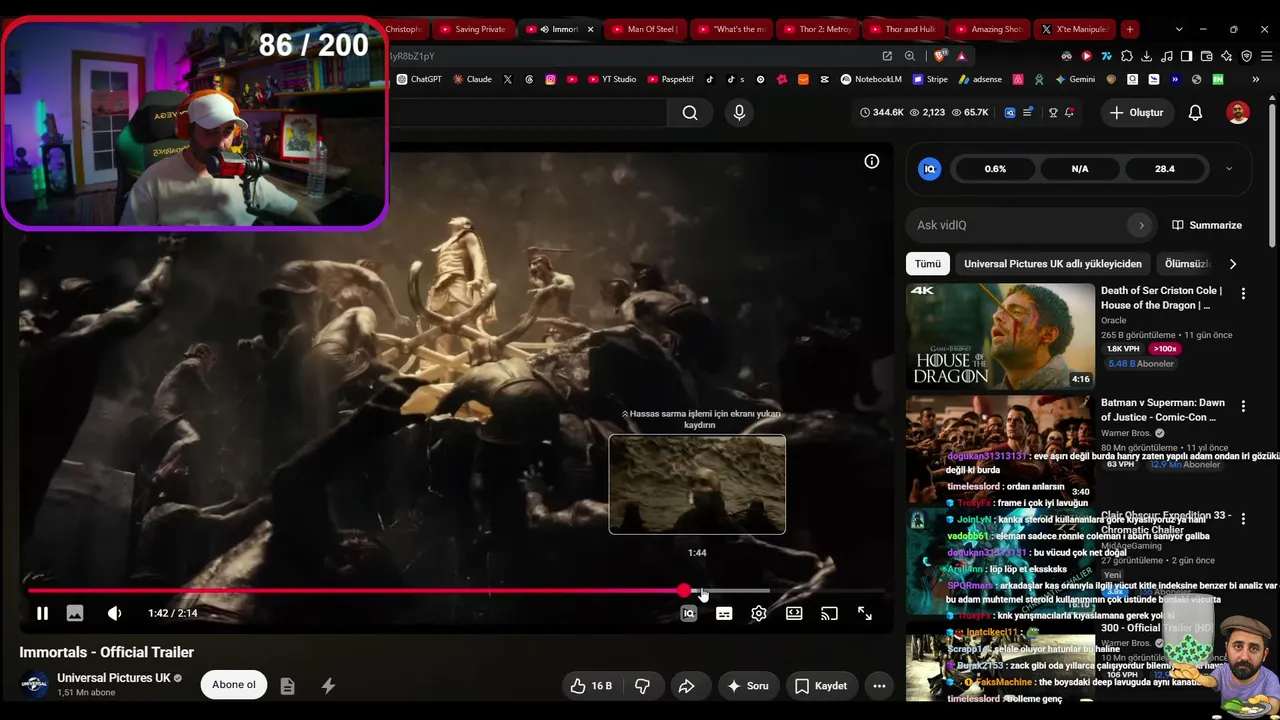Start voice search with the microphone
Image resolution: width=1280 pixels, height=720 pixels.
[x=739, y=113]
